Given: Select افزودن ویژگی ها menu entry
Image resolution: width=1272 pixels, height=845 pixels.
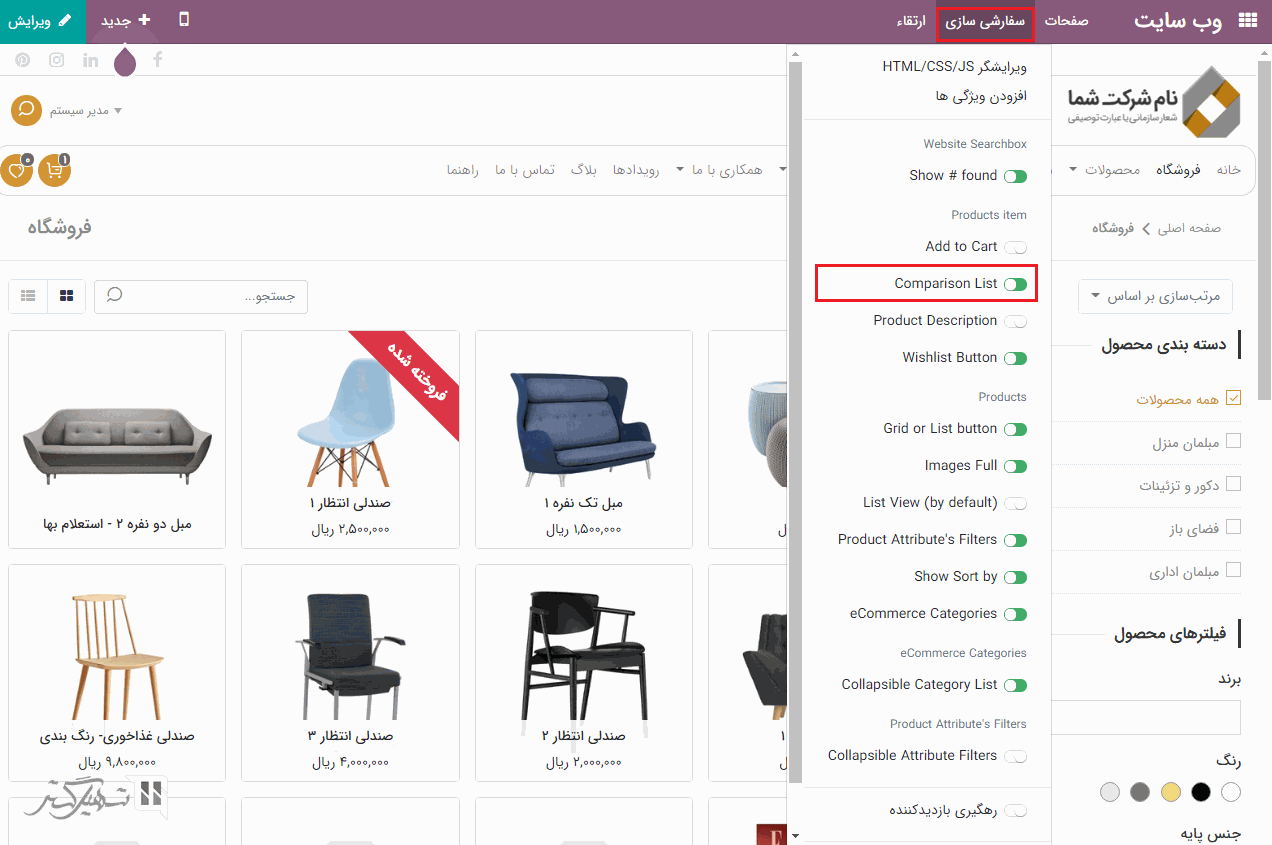Looking at the screenshot, I should click(981, 96).
